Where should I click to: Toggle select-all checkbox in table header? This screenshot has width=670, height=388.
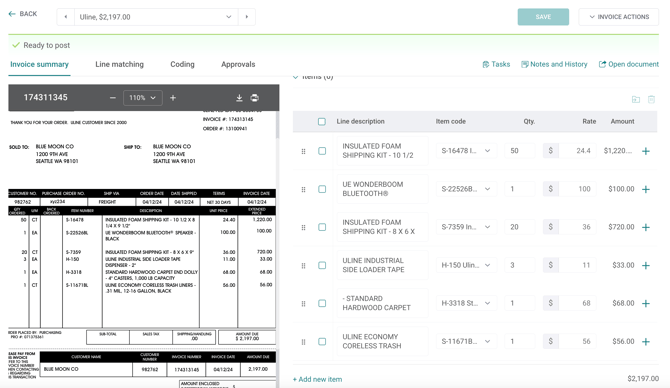(322, 122)
